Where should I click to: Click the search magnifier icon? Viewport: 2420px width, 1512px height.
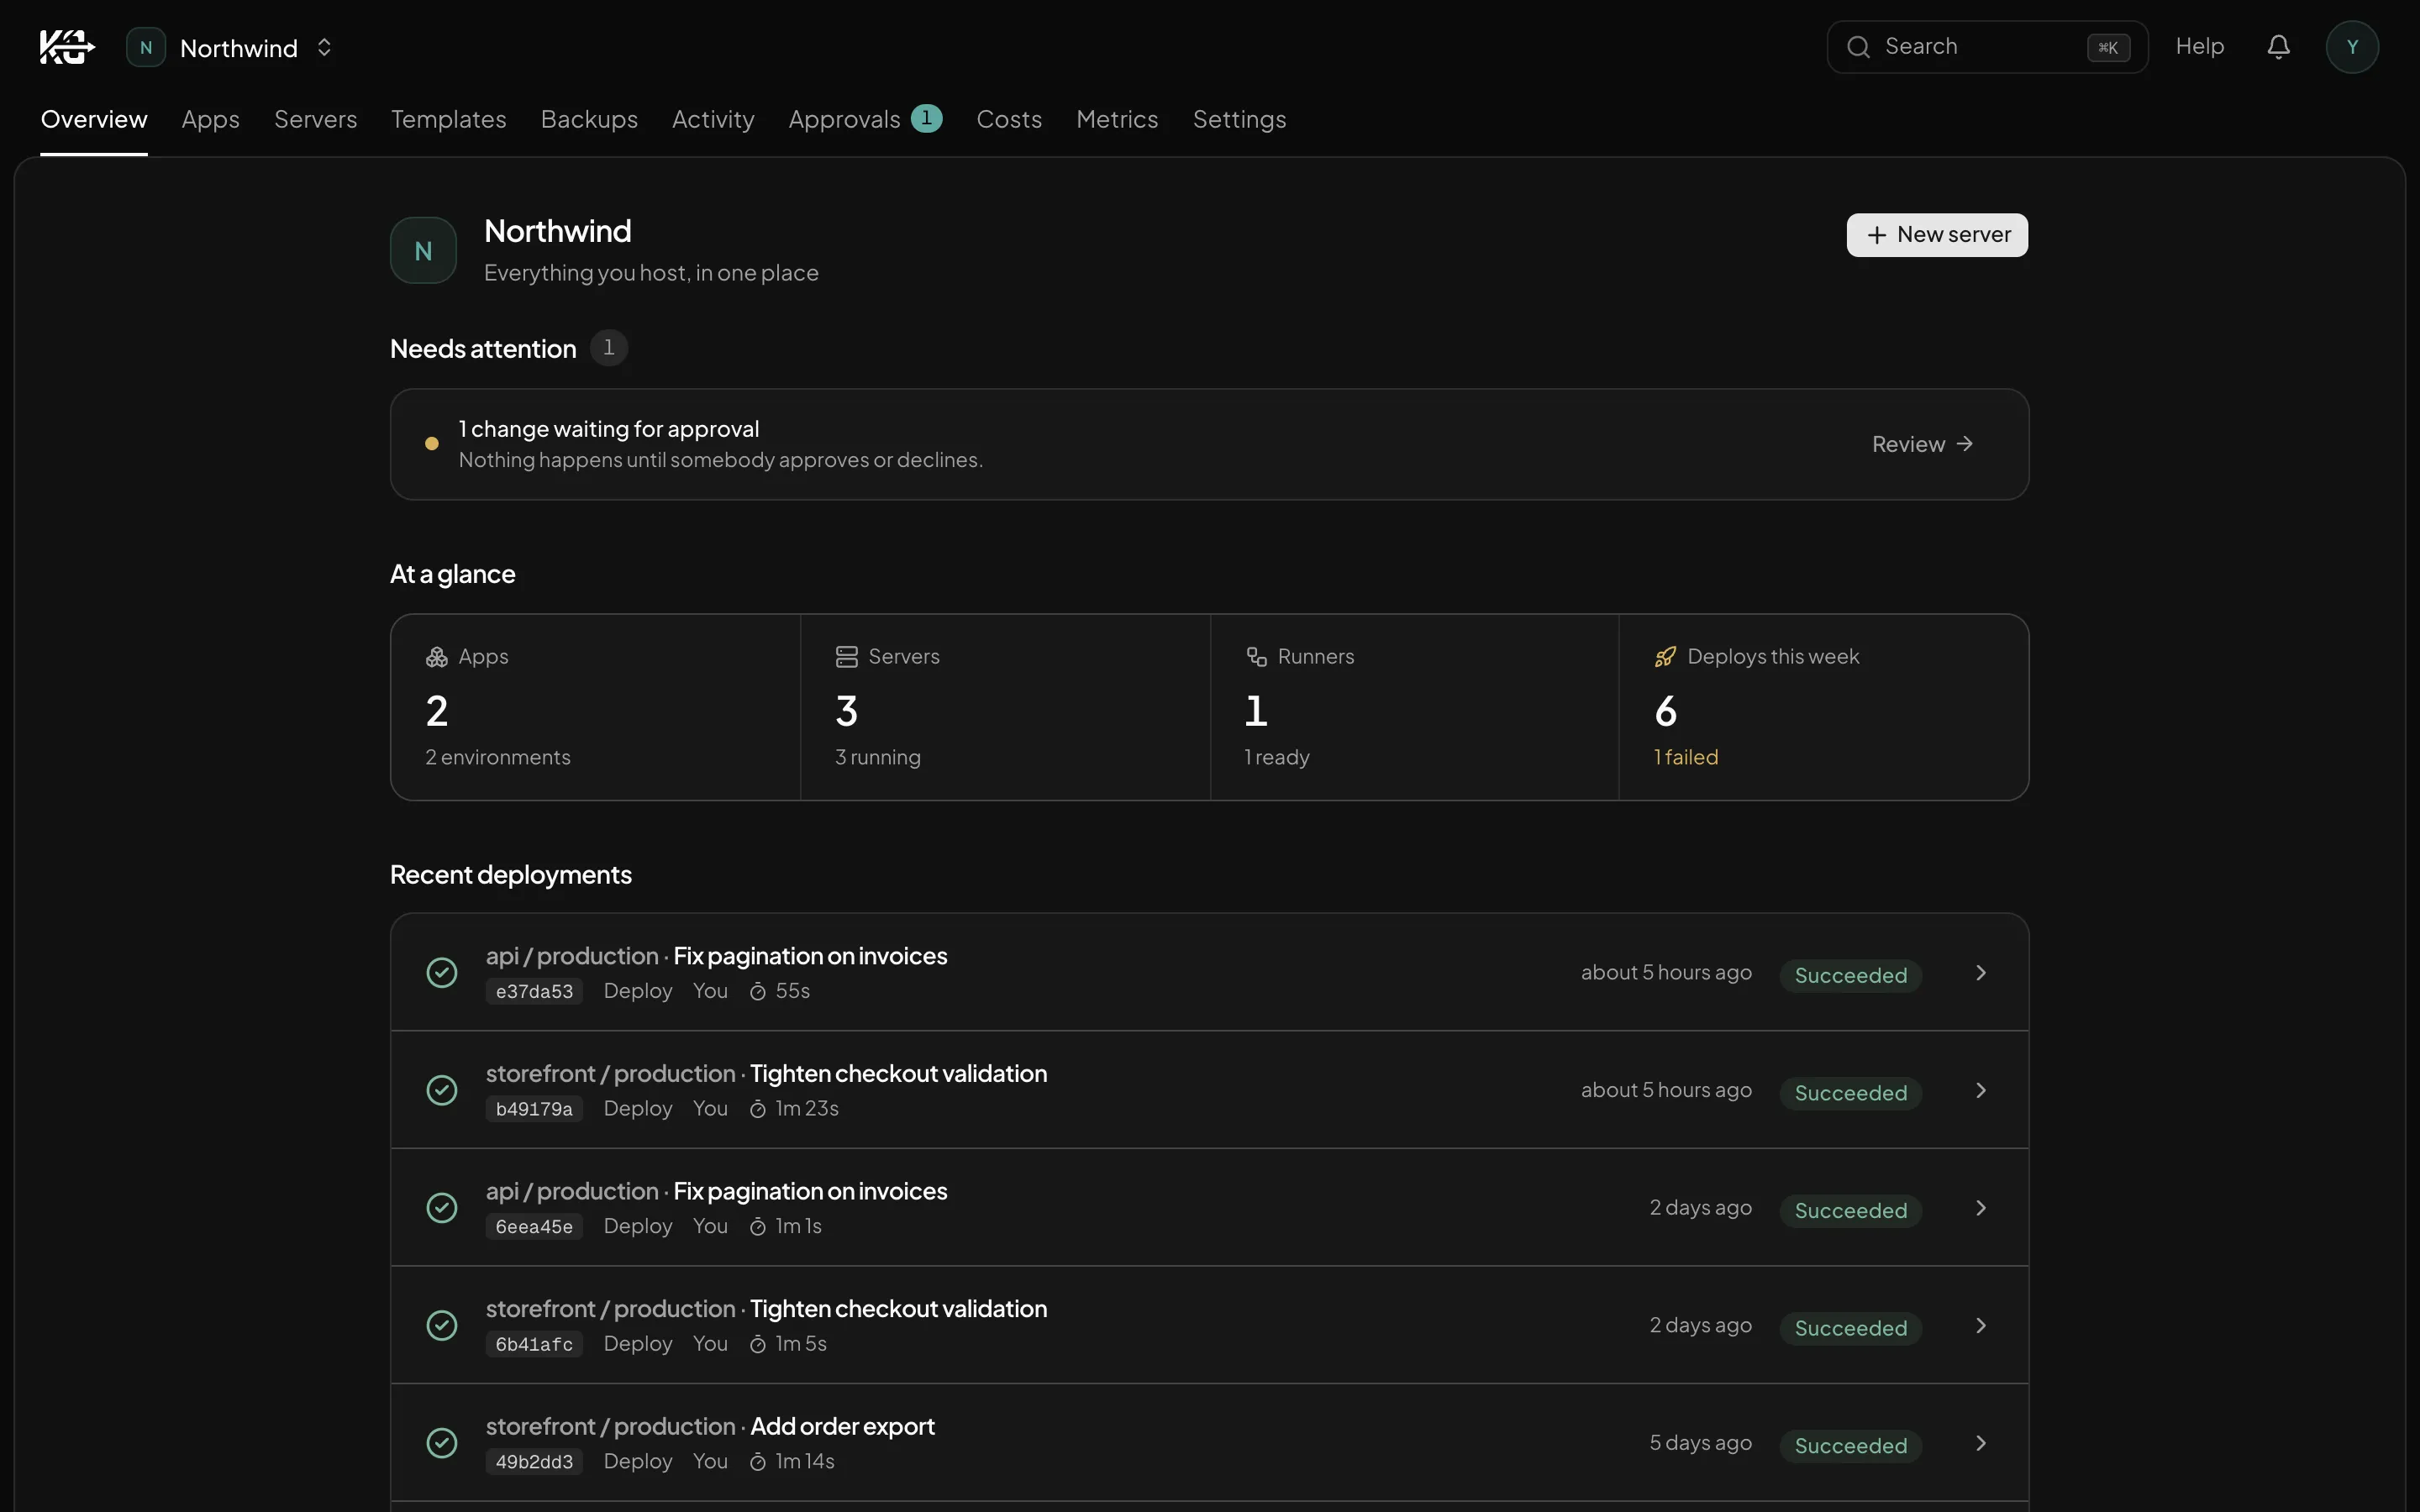[x=1858, y=47]
